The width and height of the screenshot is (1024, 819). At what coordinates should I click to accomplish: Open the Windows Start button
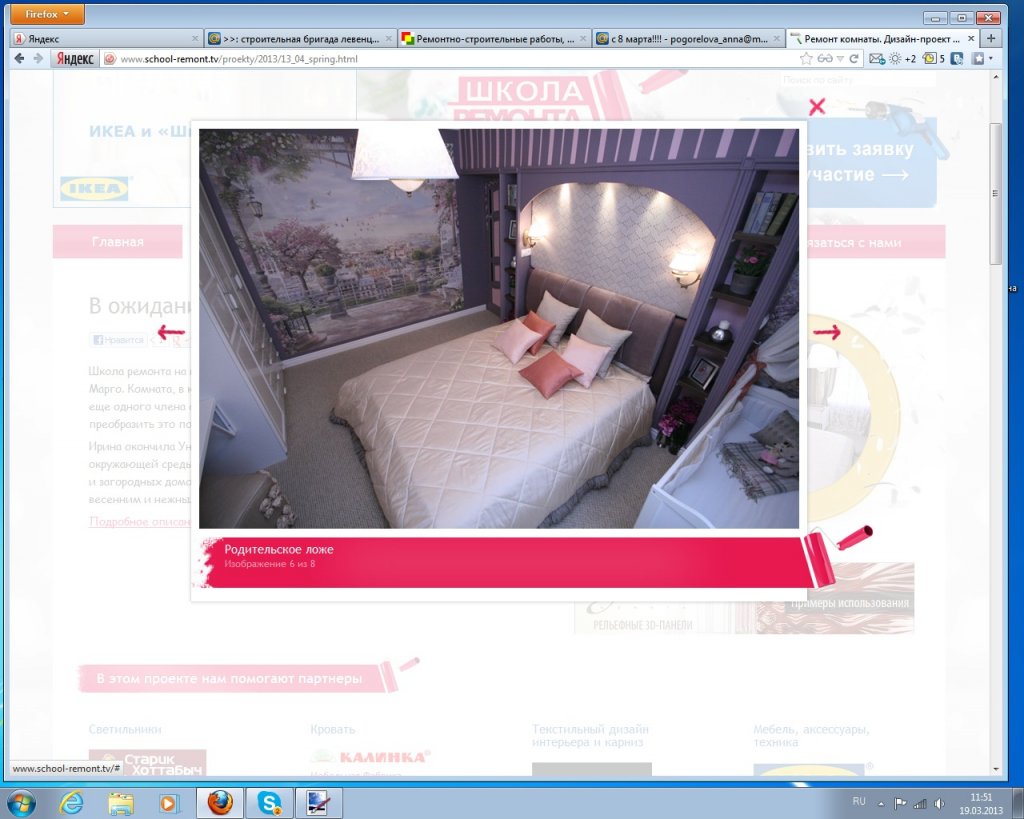21,803
